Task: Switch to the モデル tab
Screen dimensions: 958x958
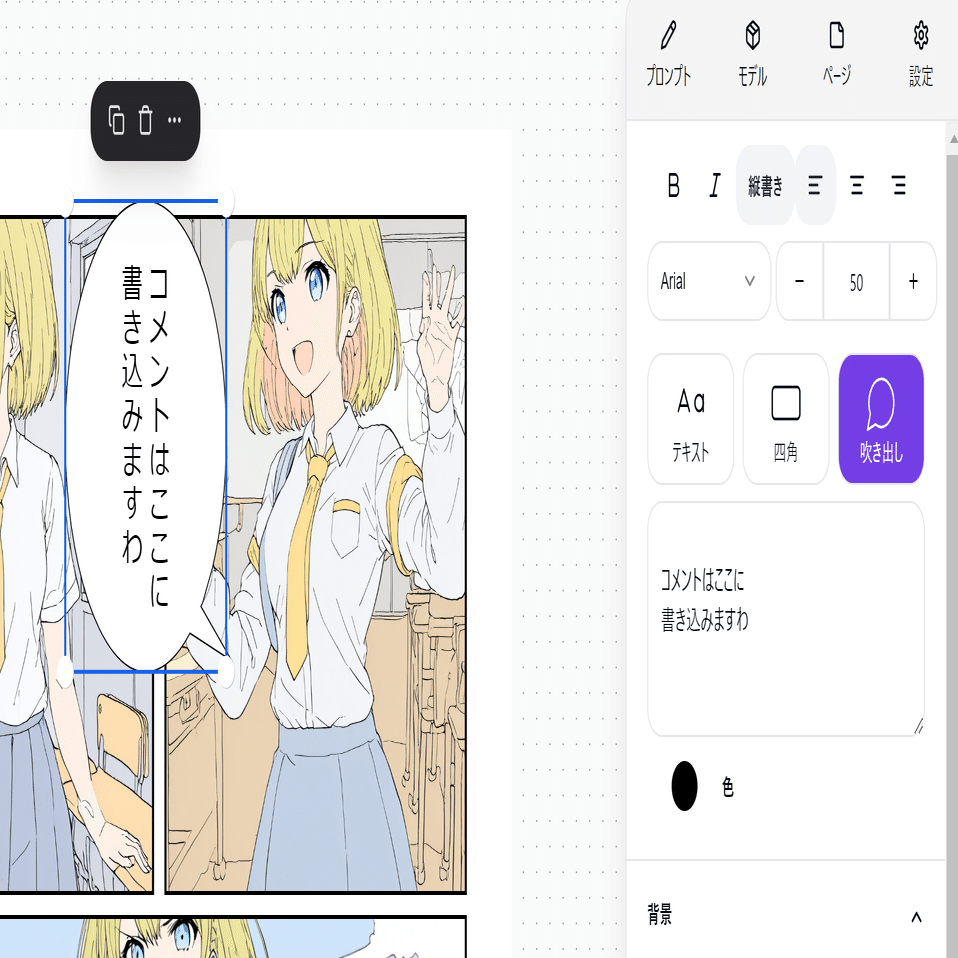Action: tap(753, 53)
